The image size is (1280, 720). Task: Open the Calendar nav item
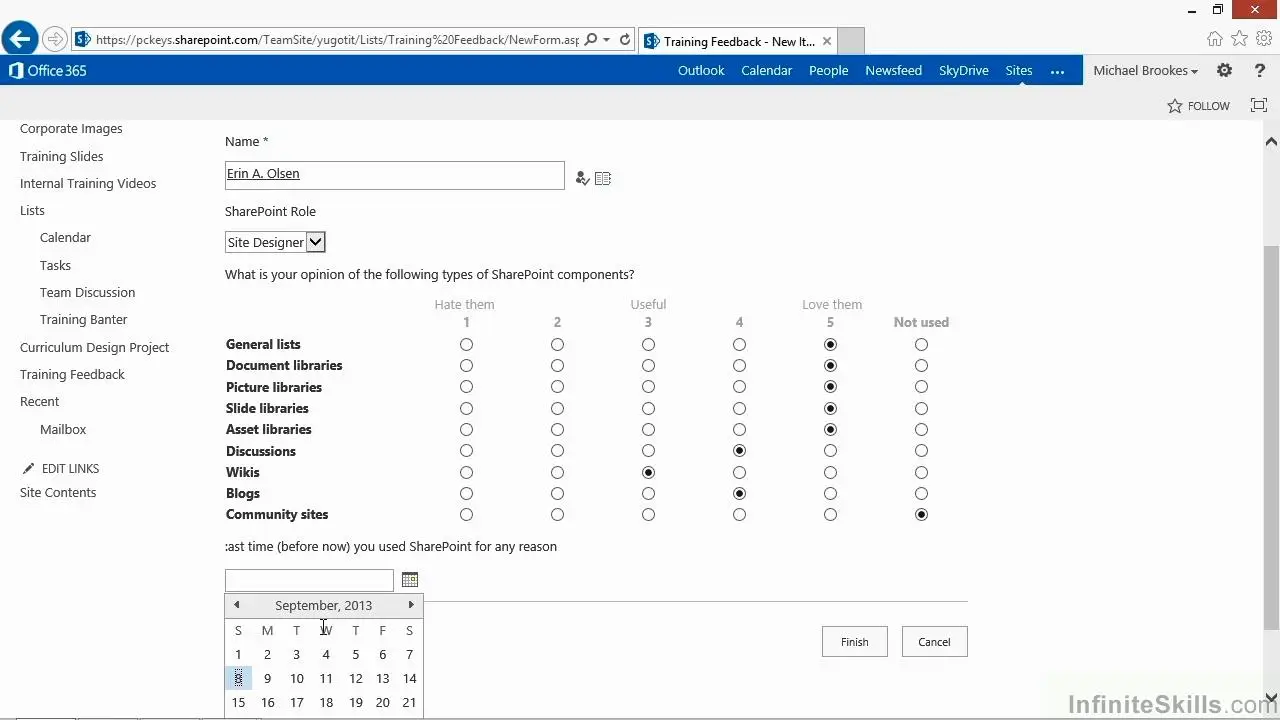(x=766, y=70)
